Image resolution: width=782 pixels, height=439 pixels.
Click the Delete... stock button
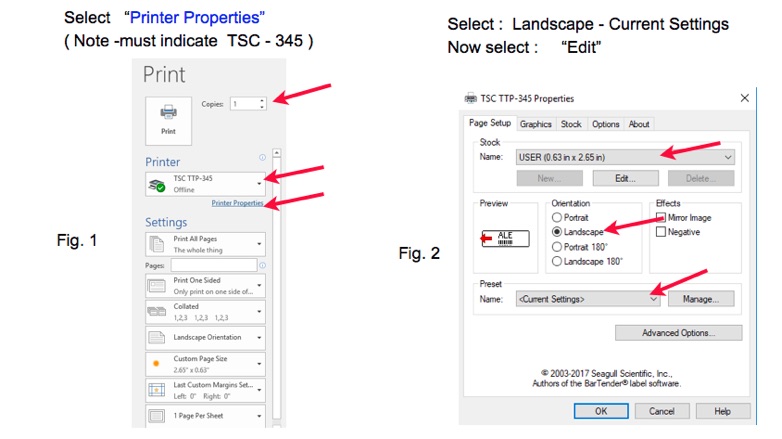(701, 179)
